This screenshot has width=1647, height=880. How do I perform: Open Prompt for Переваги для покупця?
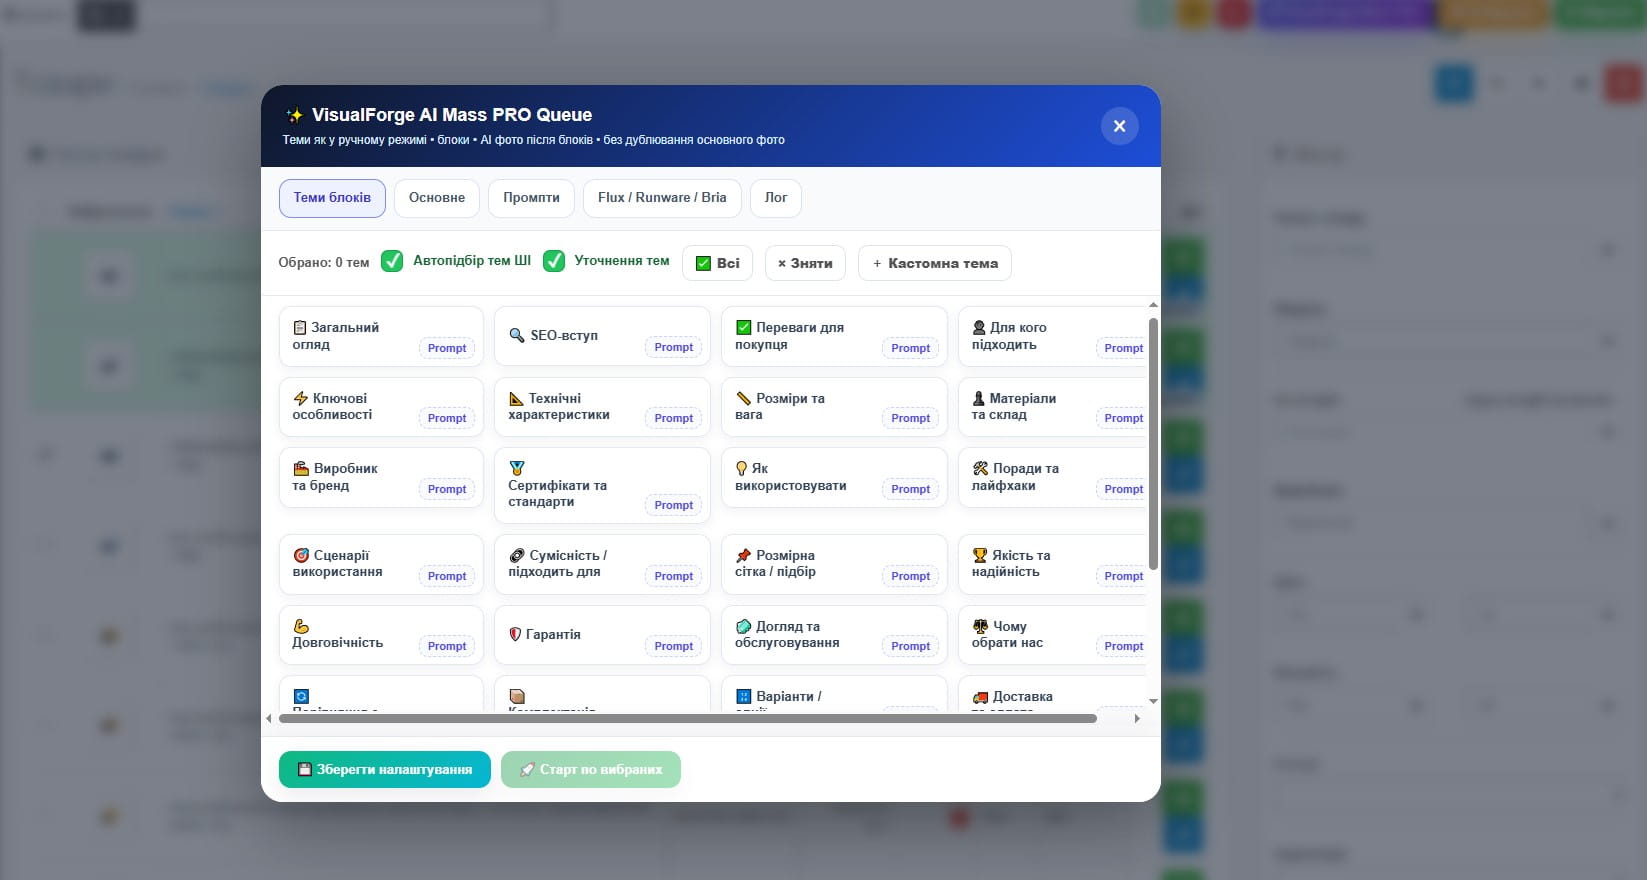(911, 348)
